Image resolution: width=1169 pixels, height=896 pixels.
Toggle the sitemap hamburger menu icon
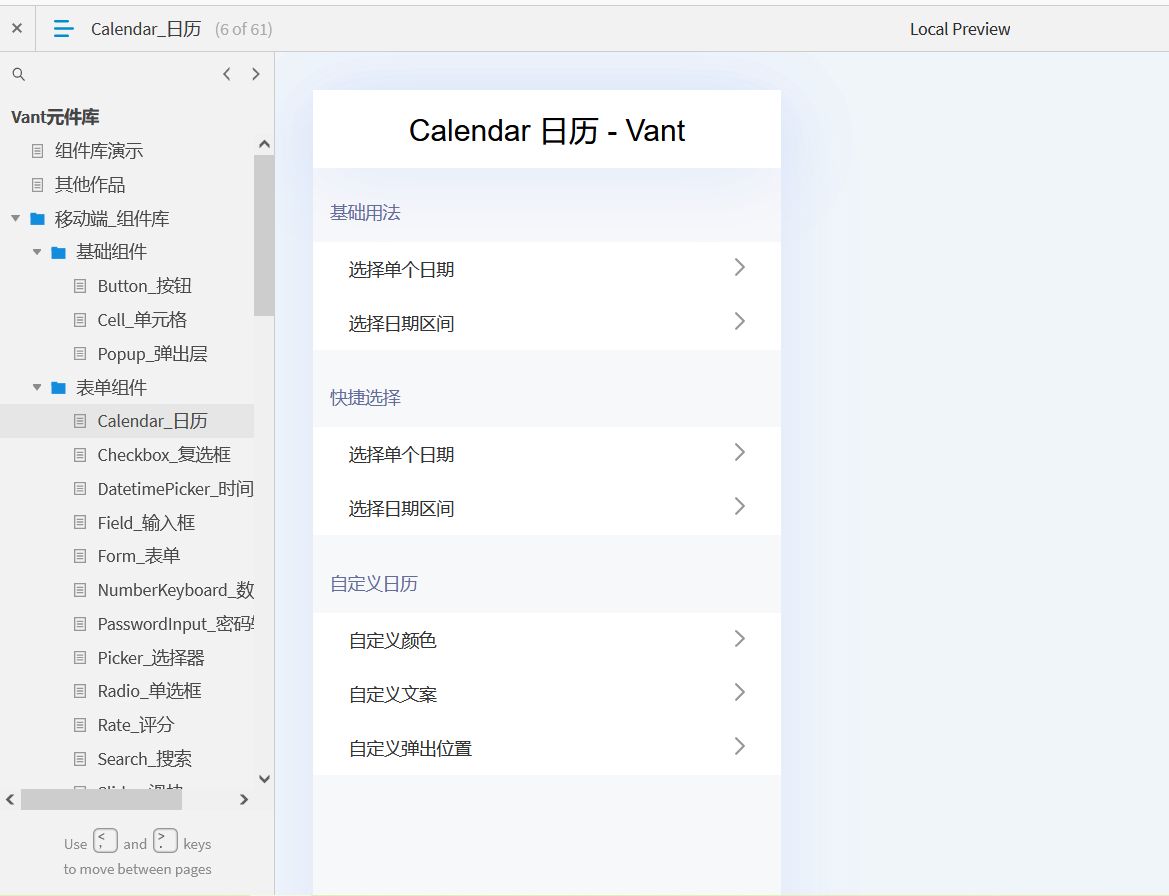tap(63, 28)
